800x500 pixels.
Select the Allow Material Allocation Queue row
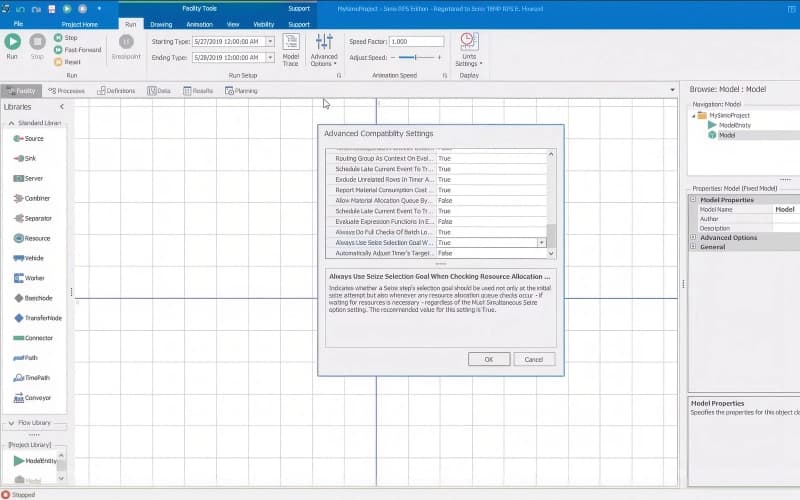click(x=437, y=201)
